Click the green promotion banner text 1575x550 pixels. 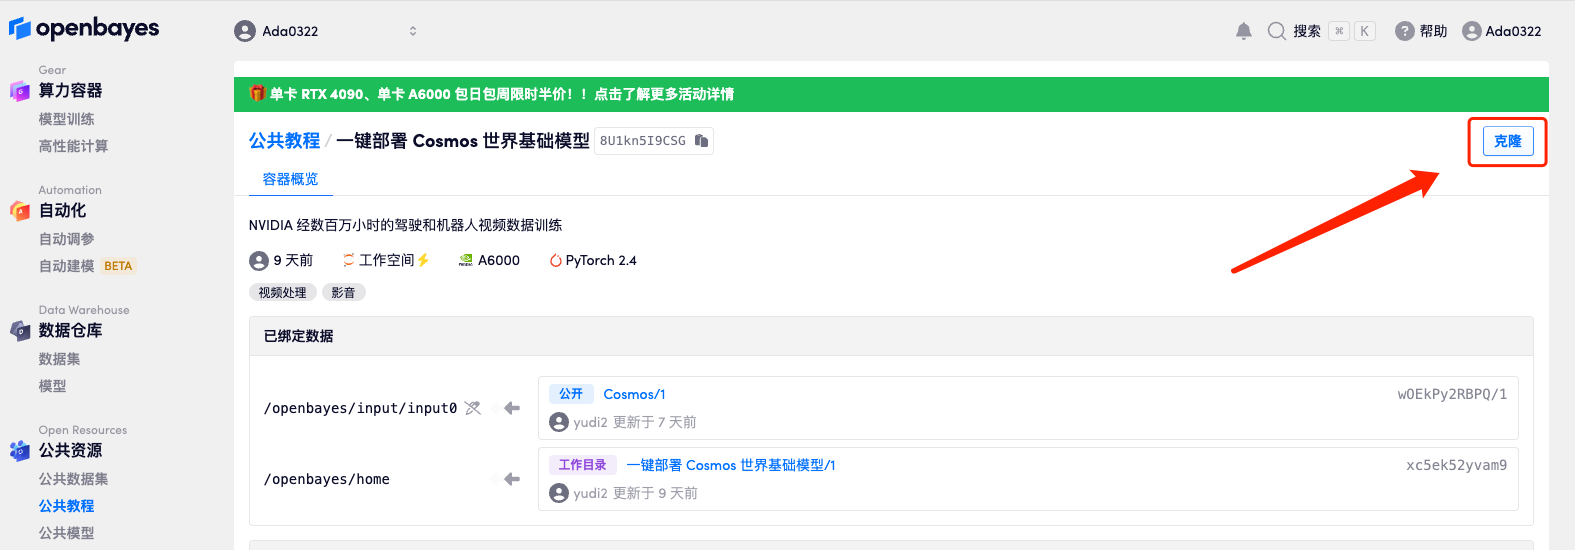pos(500,94)
